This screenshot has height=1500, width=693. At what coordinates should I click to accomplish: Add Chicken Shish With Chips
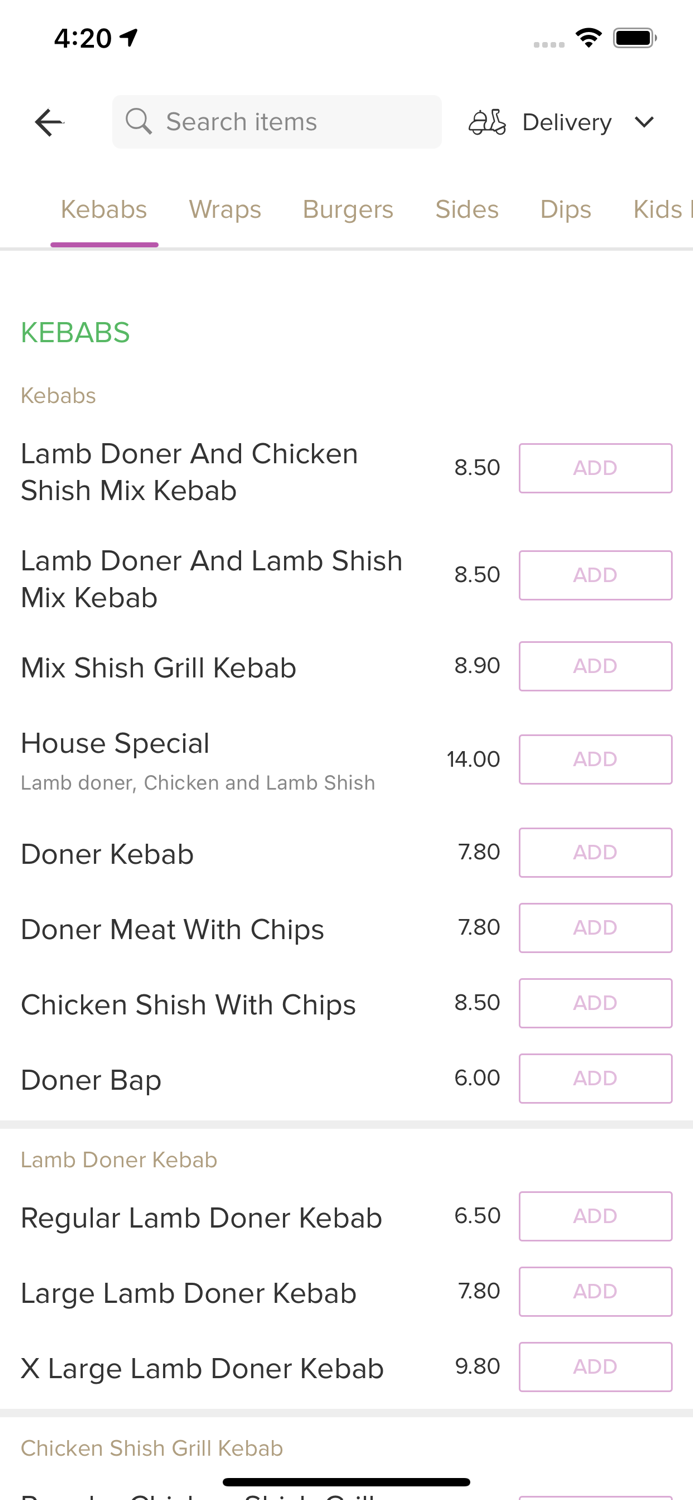(x=595, y=1003)
